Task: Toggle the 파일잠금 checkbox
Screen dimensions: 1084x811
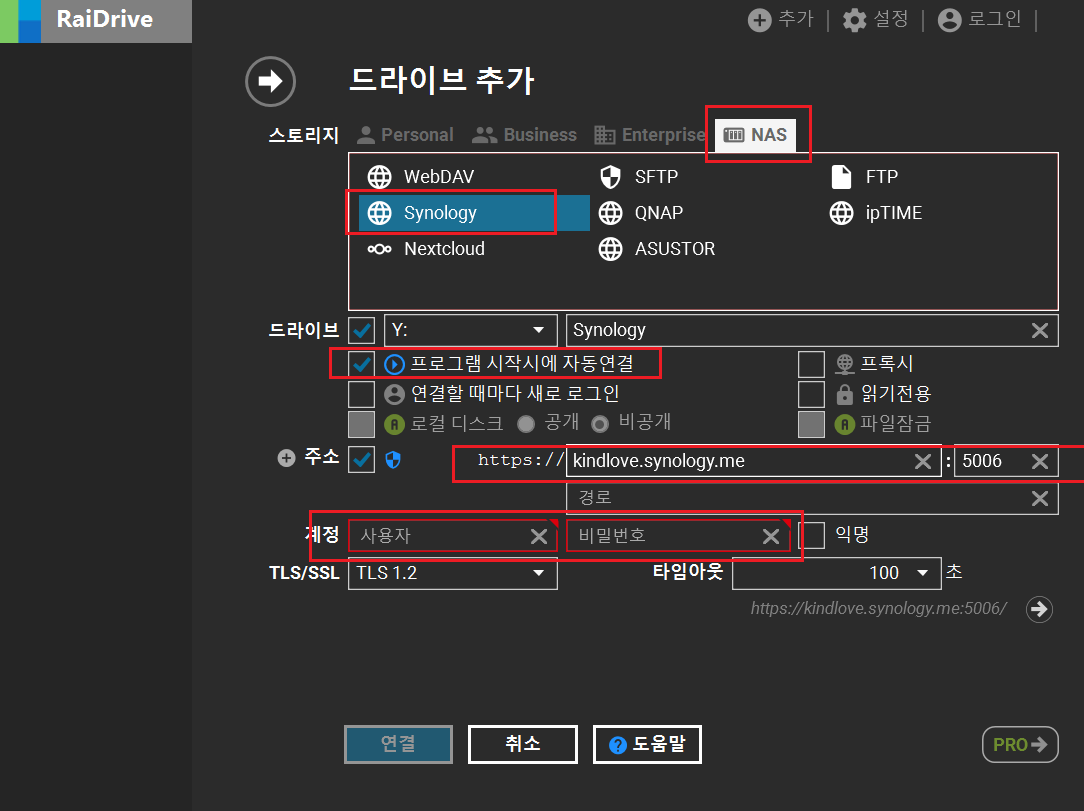Action: [811, 425]
